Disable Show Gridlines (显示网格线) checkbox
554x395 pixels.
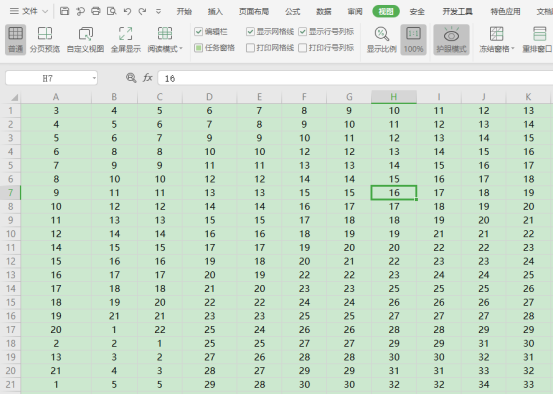pos(250,32)
